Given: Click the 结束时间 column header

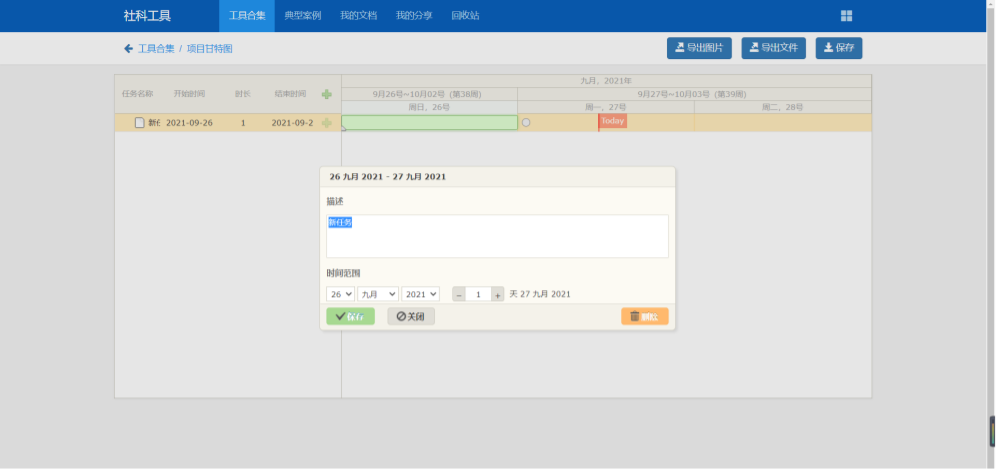Looking at the screenshot, I should point(291,94).
